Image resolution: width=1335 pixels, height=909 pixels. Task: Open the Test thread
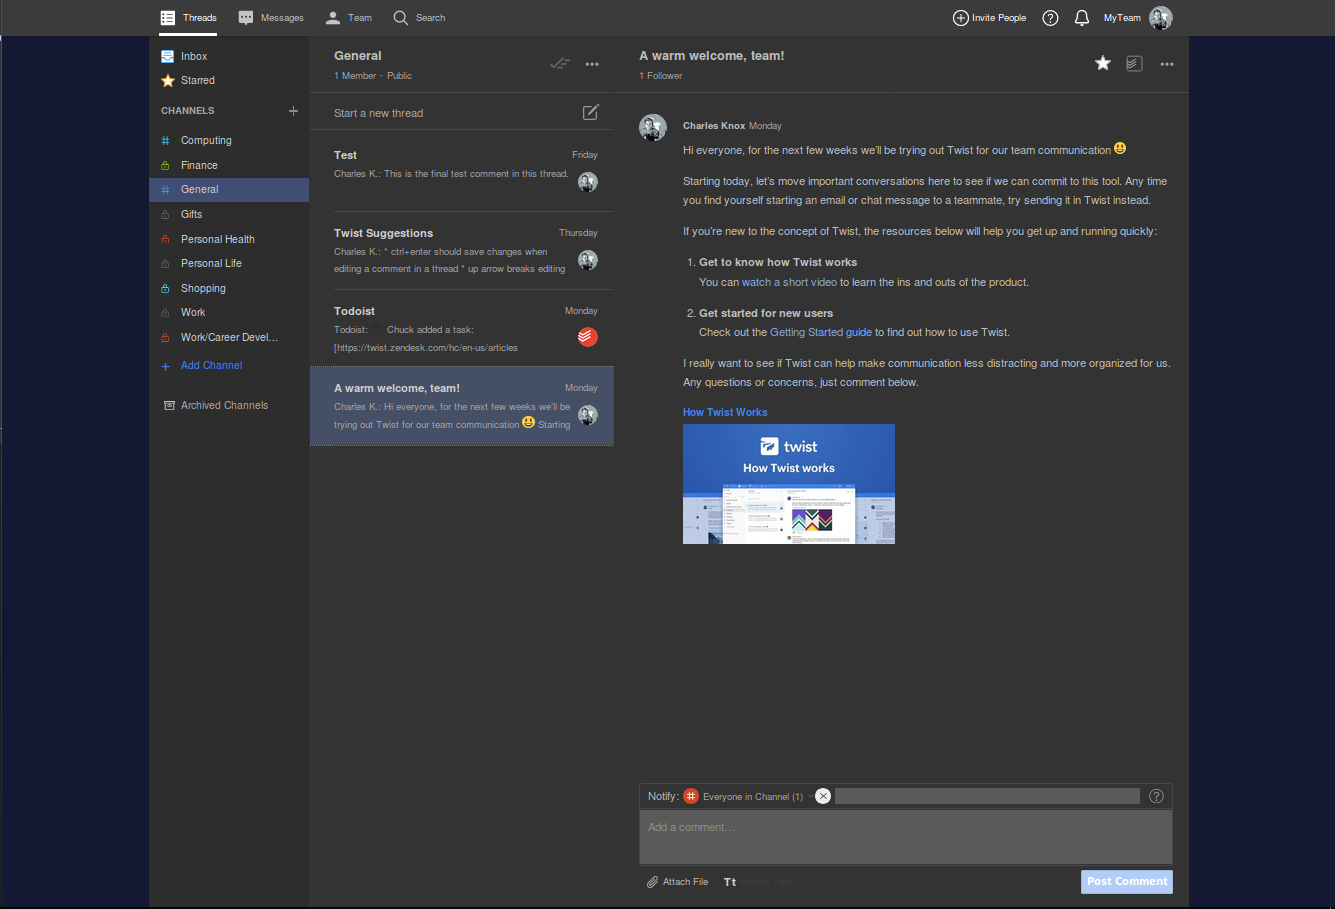pyautogui.click(x=462, y=172)
